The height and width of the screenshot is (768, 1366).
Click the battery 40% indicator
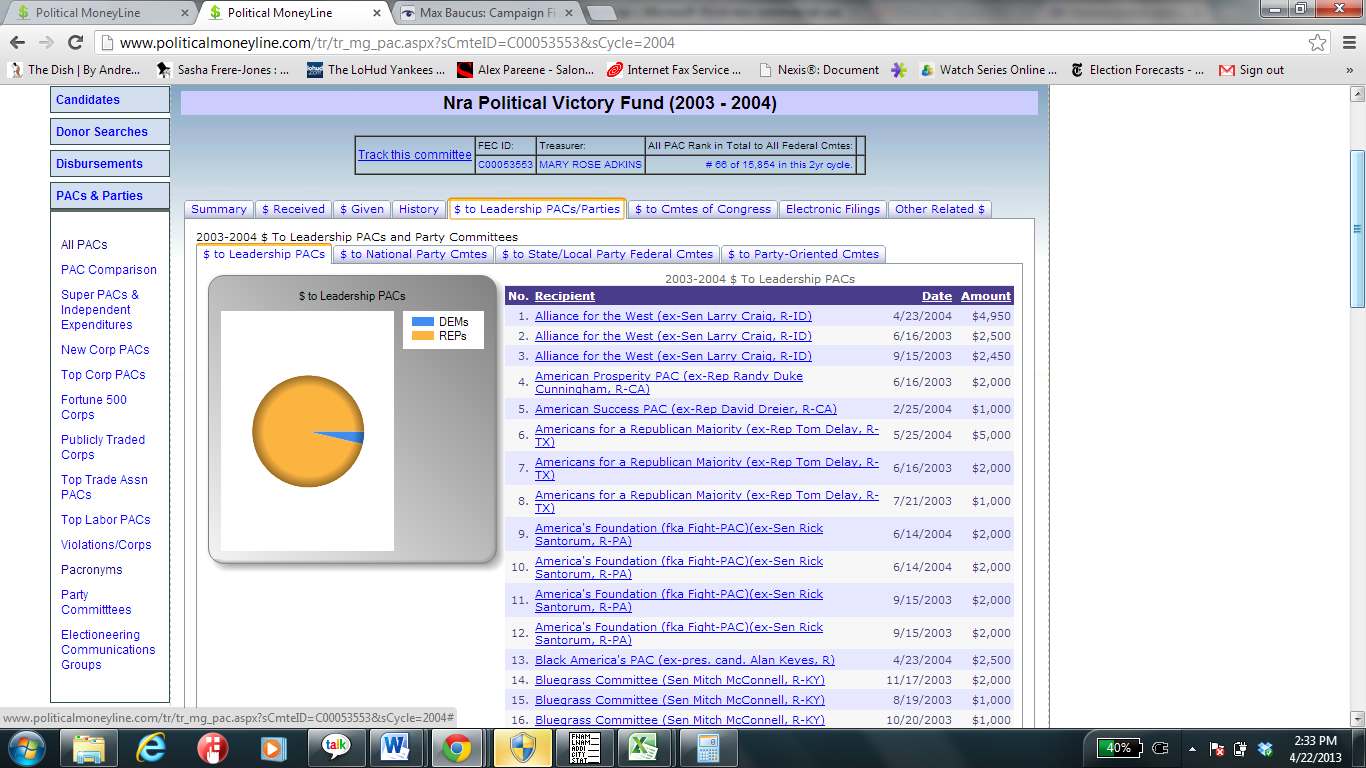[x=1119, y=747]
